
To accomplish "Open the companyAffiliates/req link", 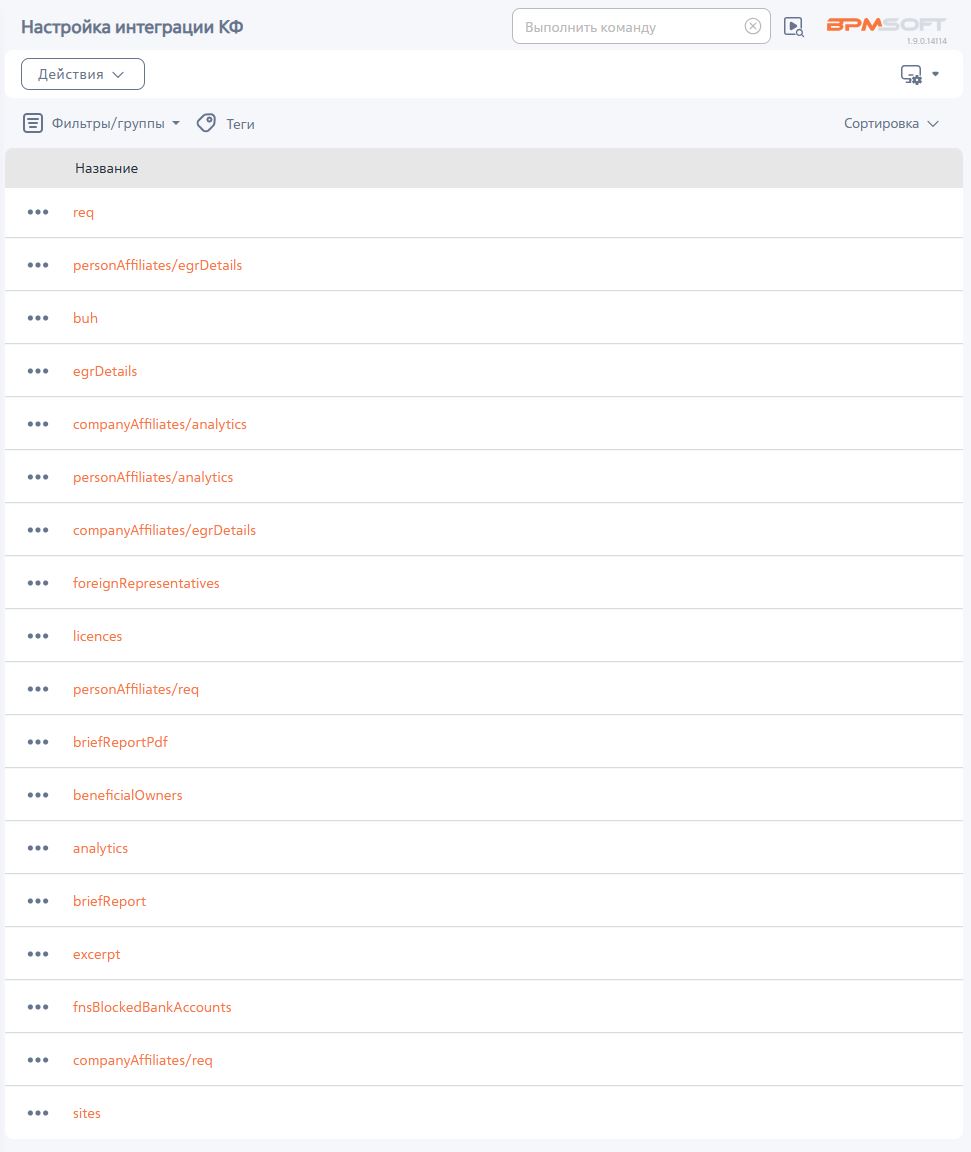I will coord(142,1060).
